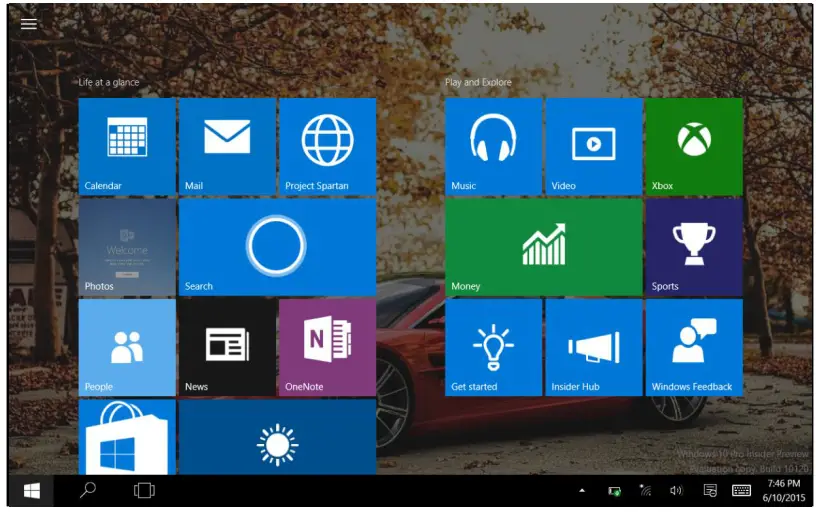
Task: Show hidden system tray icons arrow
Action: coord(582,490)
